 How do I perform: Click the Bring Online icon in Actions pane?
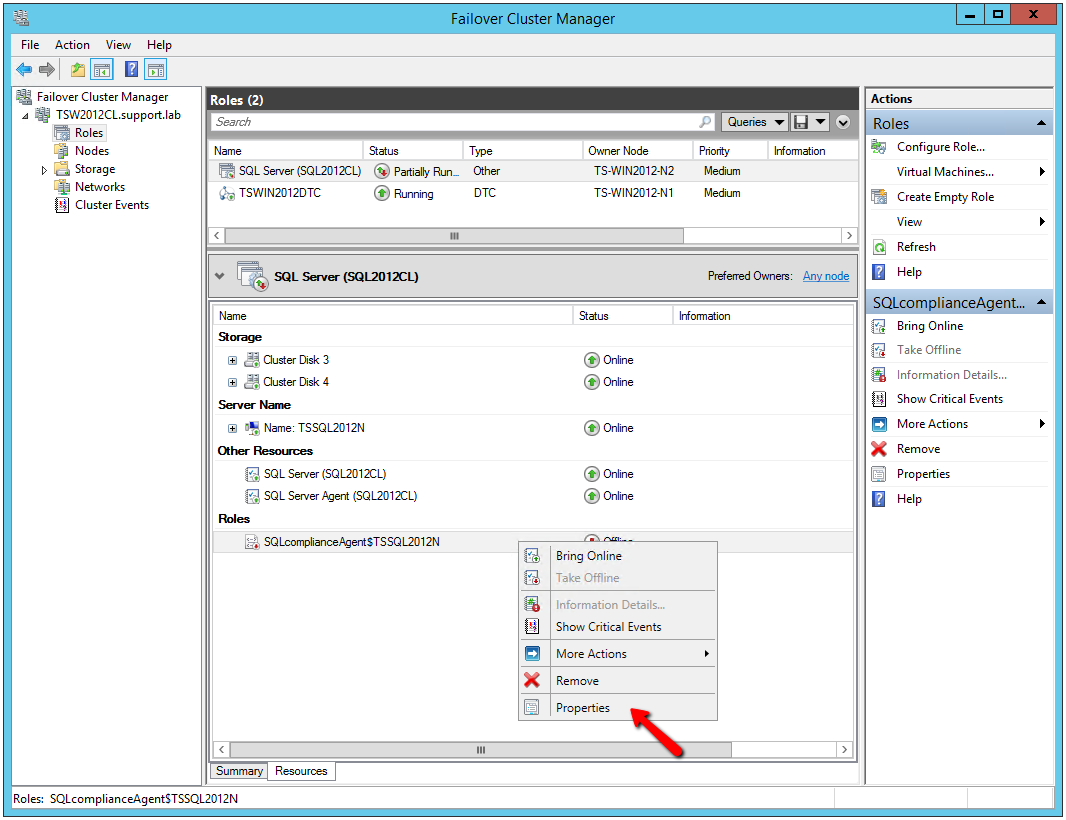coord(879,326)
